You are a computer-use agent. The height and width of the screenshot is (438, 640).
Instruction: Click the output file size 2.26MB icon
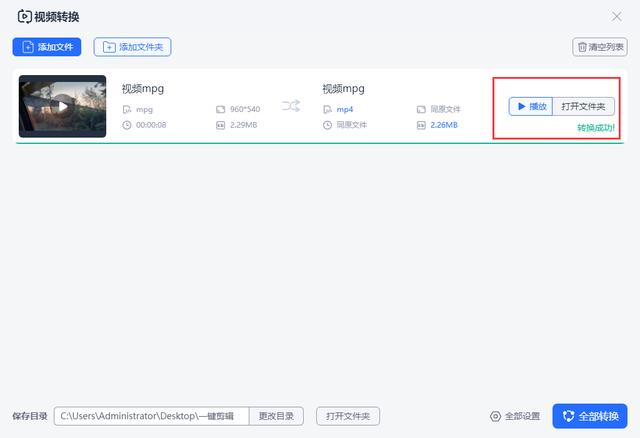422,125
